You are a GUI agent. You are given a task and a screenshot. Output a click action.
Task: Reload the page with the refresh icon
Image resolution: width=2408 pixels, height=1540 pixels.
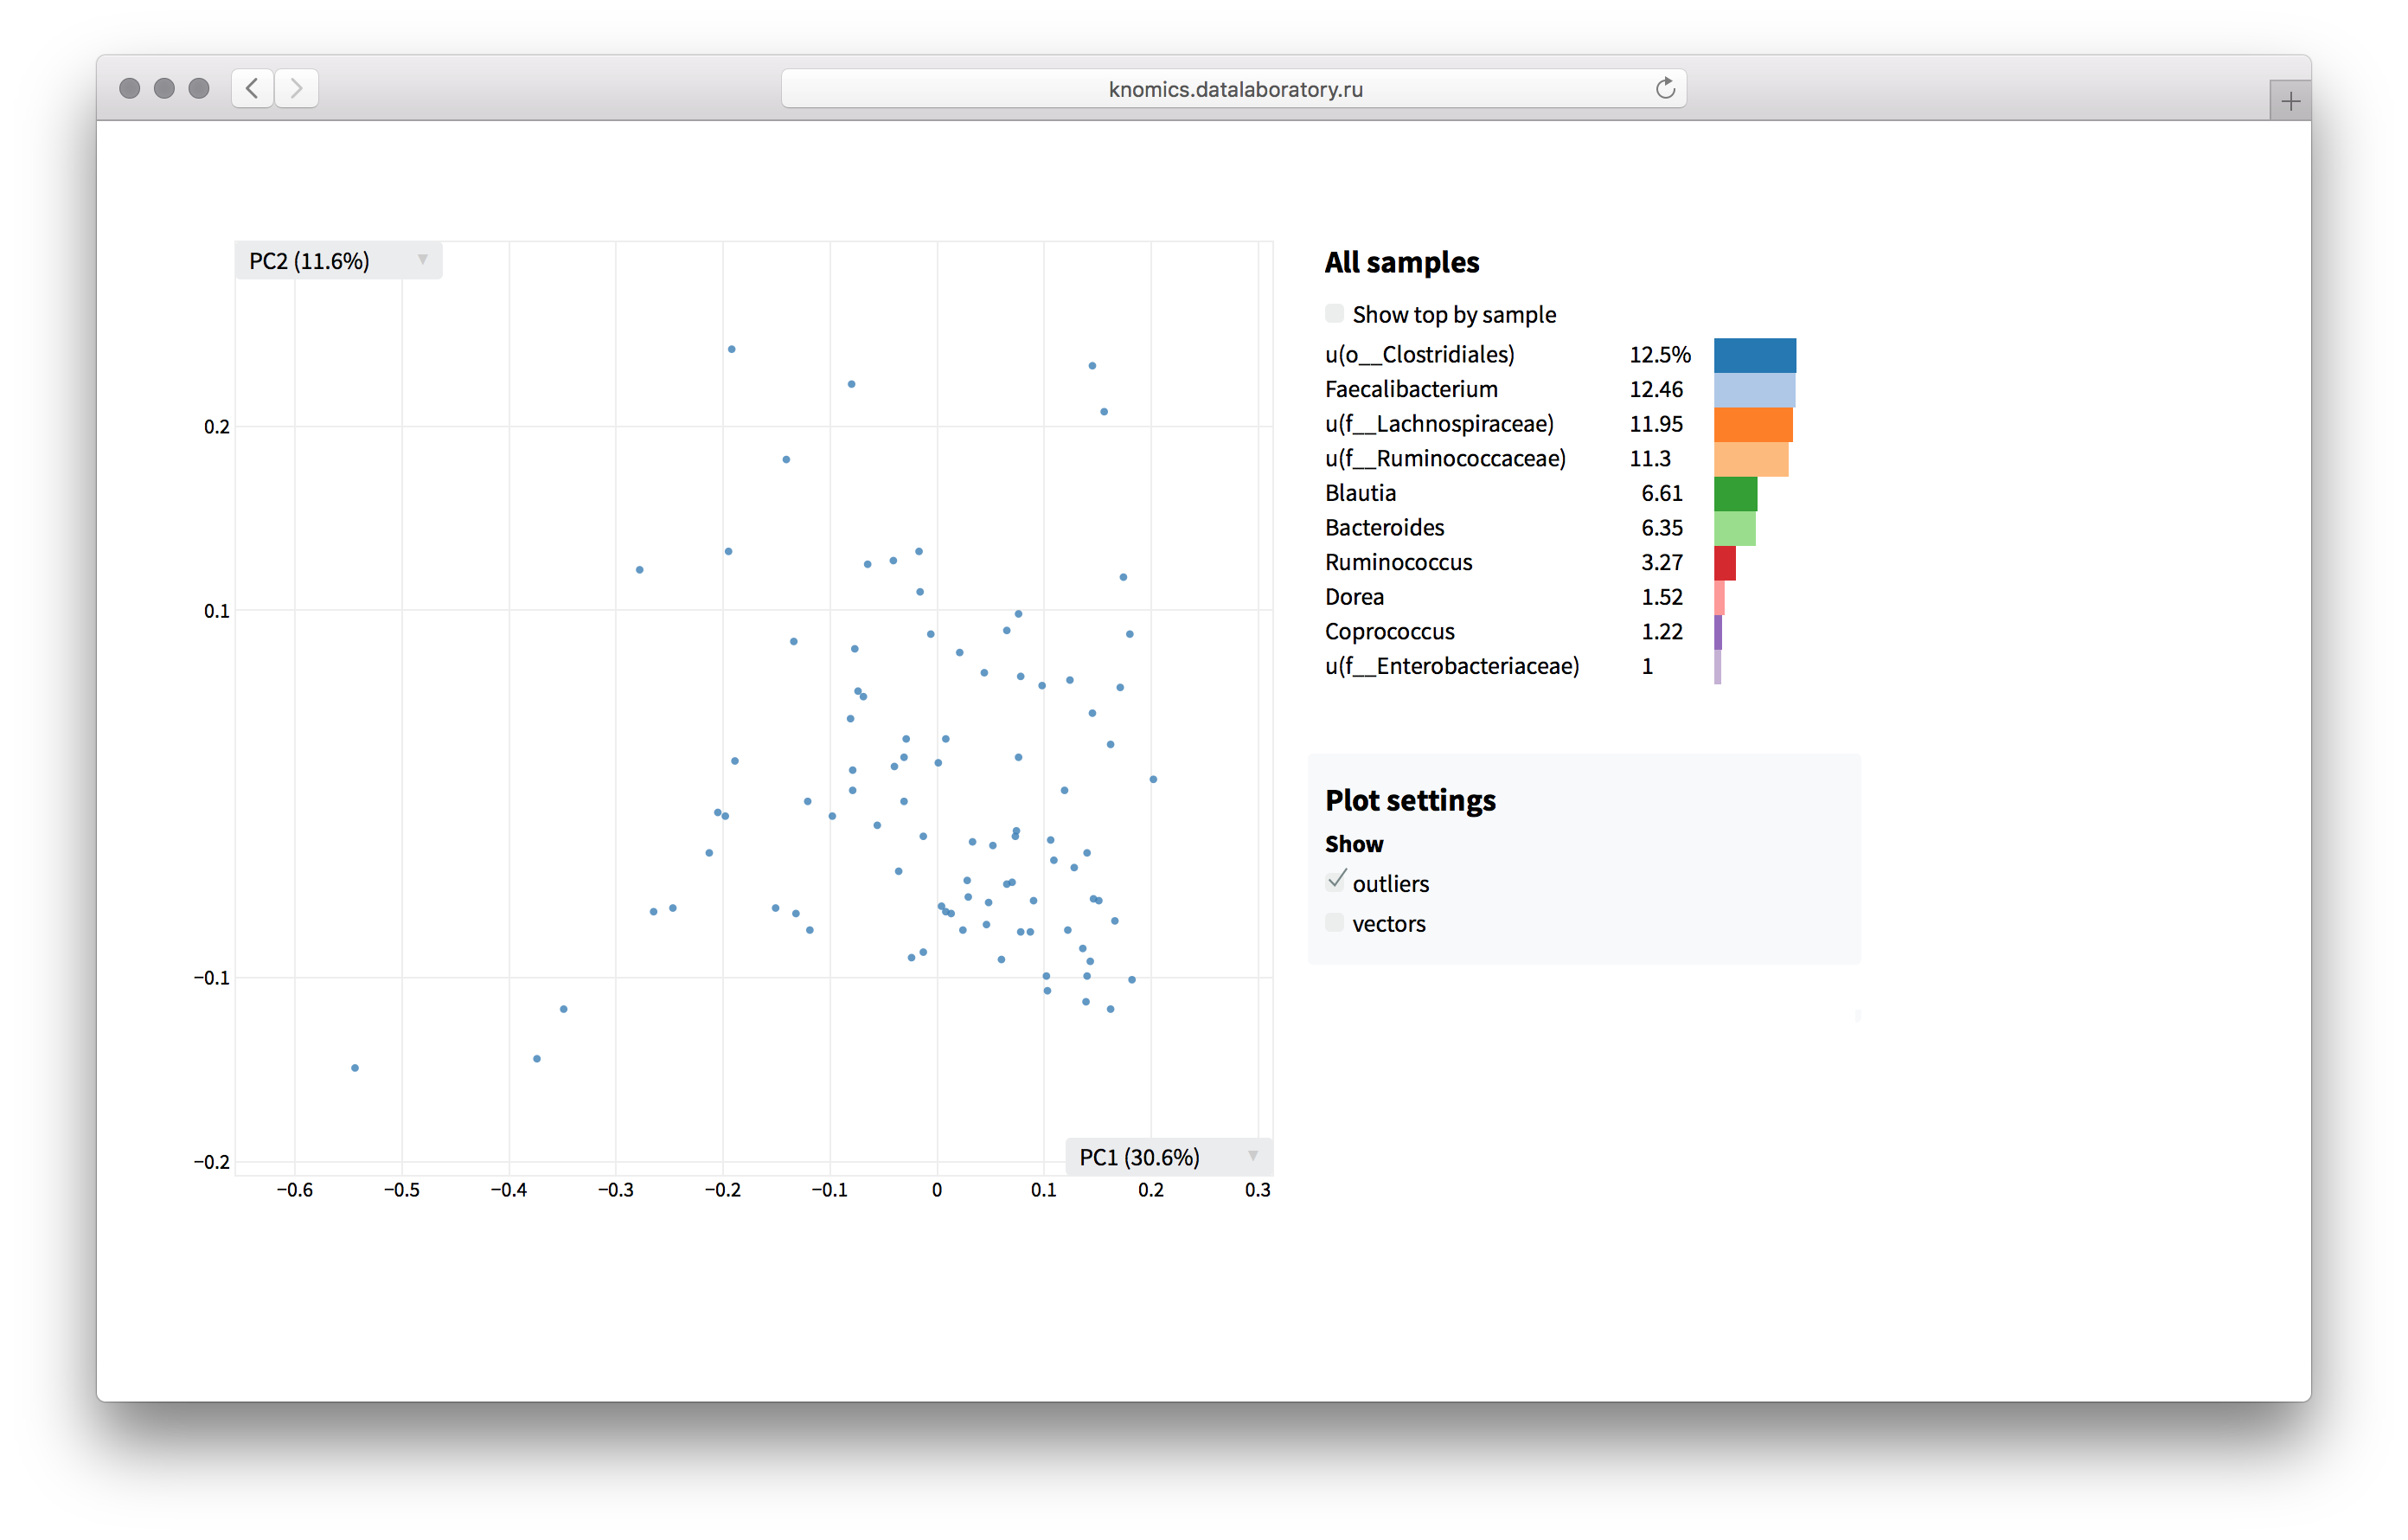(1664, 88)
